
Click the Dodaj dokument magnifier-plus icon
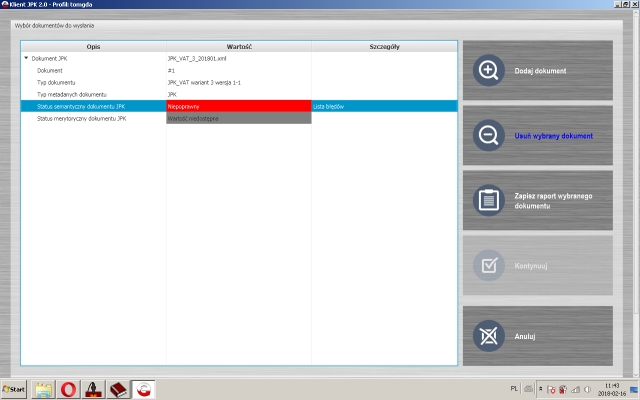(488, 71)
